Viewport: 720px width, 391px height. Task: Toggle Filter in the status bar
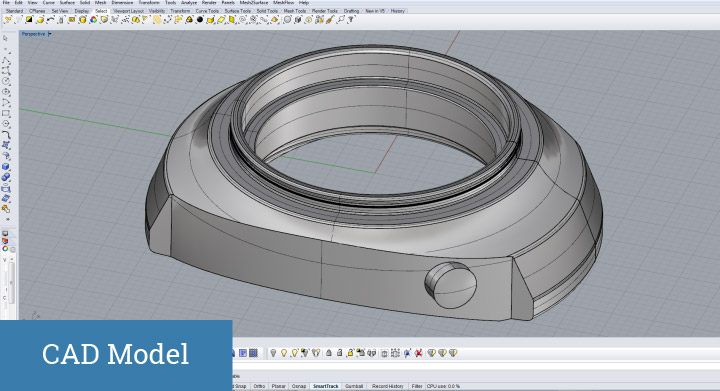pos(417,386)
